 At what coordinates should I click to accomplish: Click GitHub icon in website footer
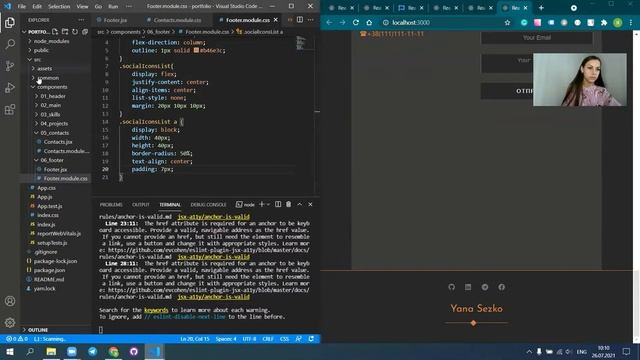coord(451,287)
